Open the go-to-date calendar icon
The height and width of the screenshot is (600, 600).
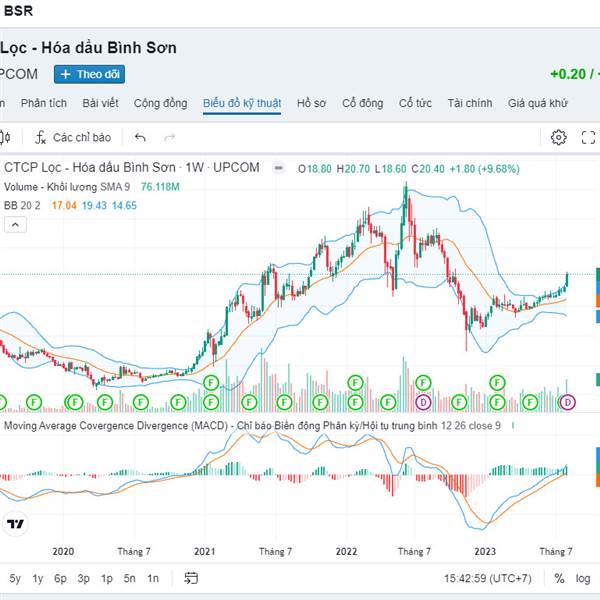(191, 578)
